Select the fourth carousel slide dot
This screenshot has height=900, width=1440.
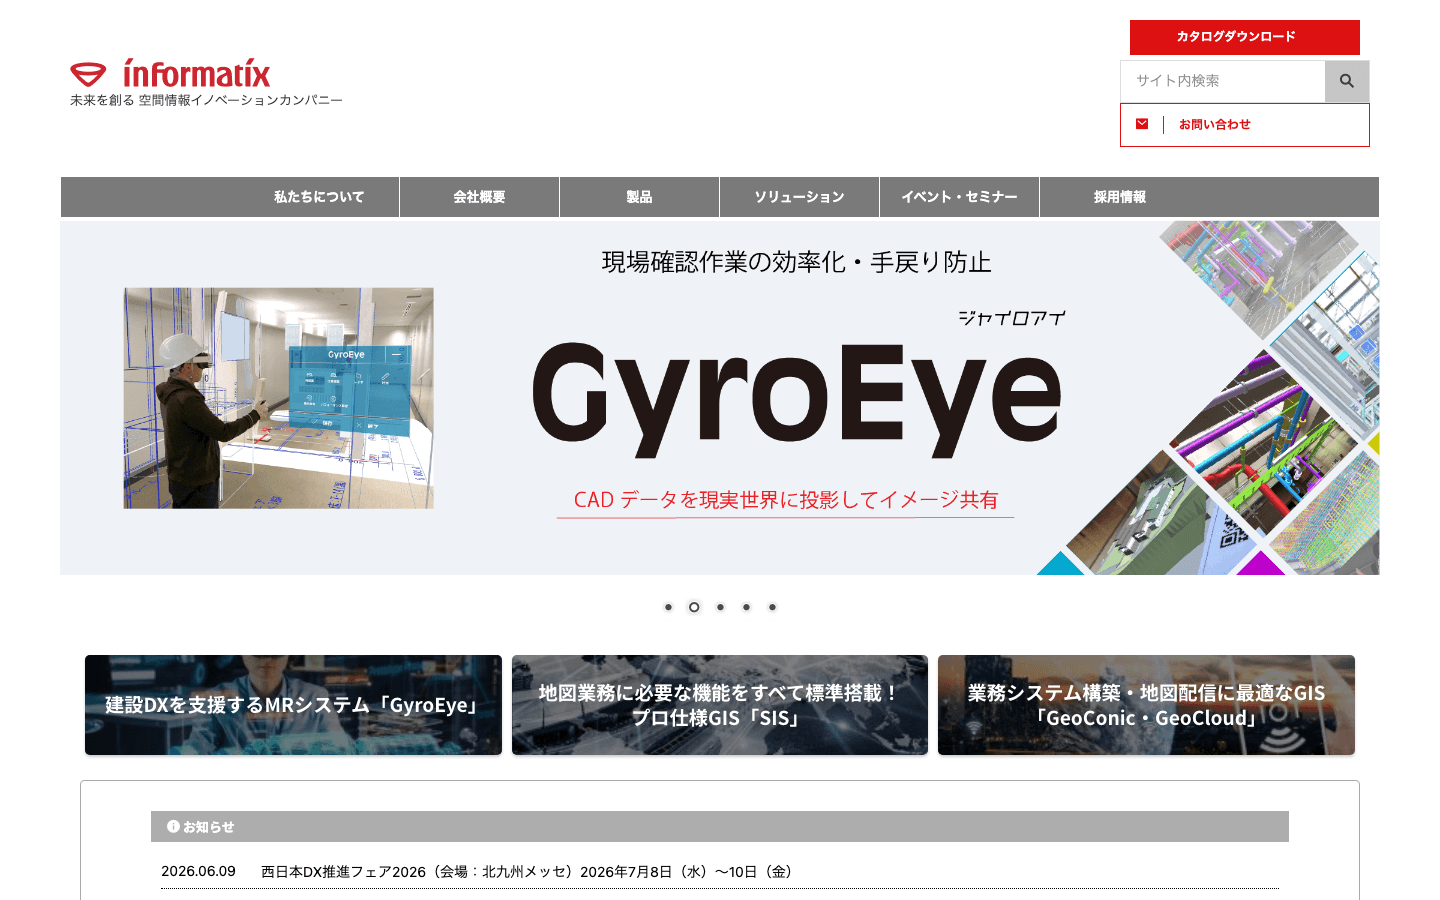746,607
